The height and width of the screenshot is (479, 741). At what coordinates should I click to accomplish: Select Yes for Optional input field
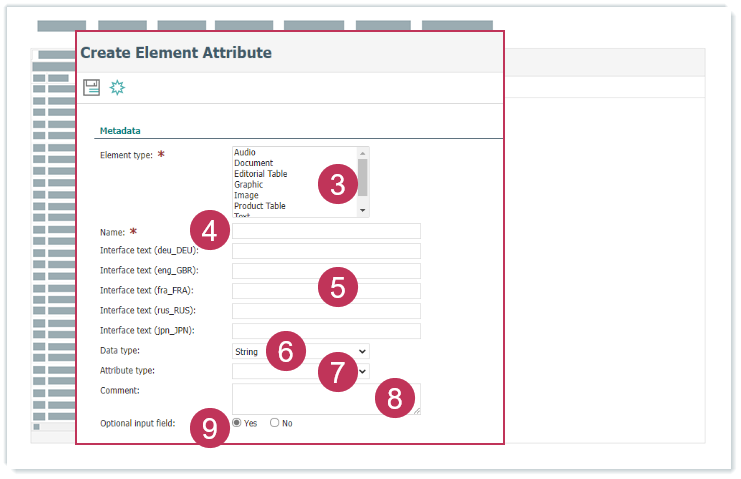pos(237,423)
